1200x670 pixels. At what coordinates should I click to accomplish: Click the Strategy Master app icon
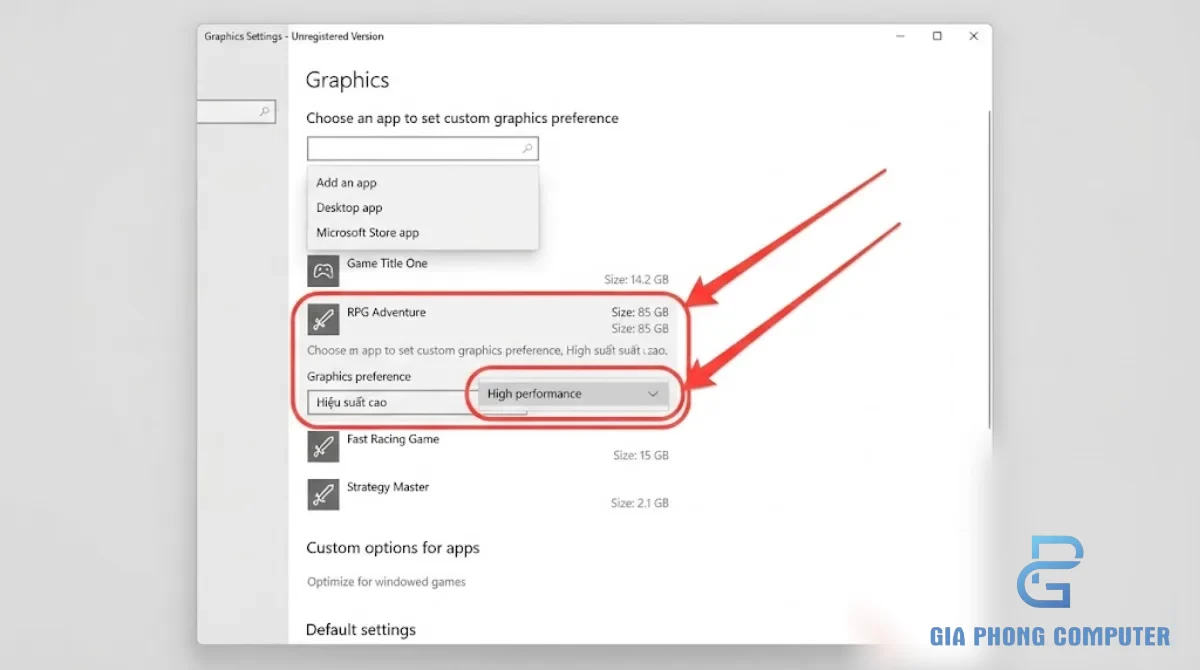click(323, 494)
